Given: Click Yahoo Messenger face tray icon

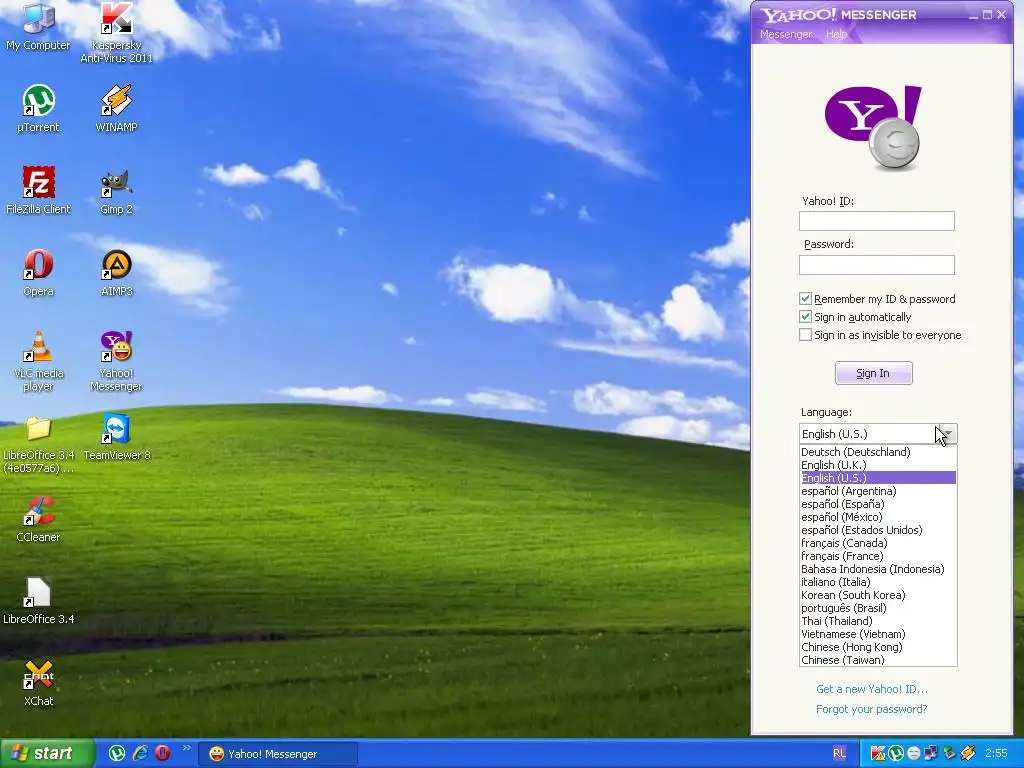Looking at the screenshot, I should point(914,754).
